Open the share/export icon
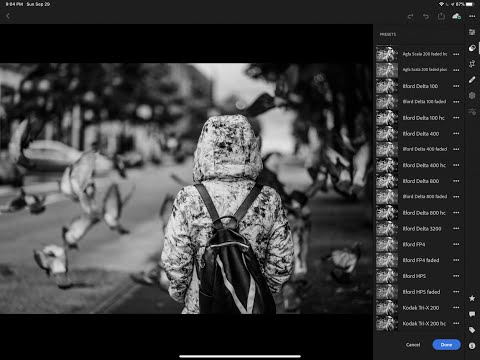Image resolution: width=480 pixels, height=360 pixels. pos(441,16)
